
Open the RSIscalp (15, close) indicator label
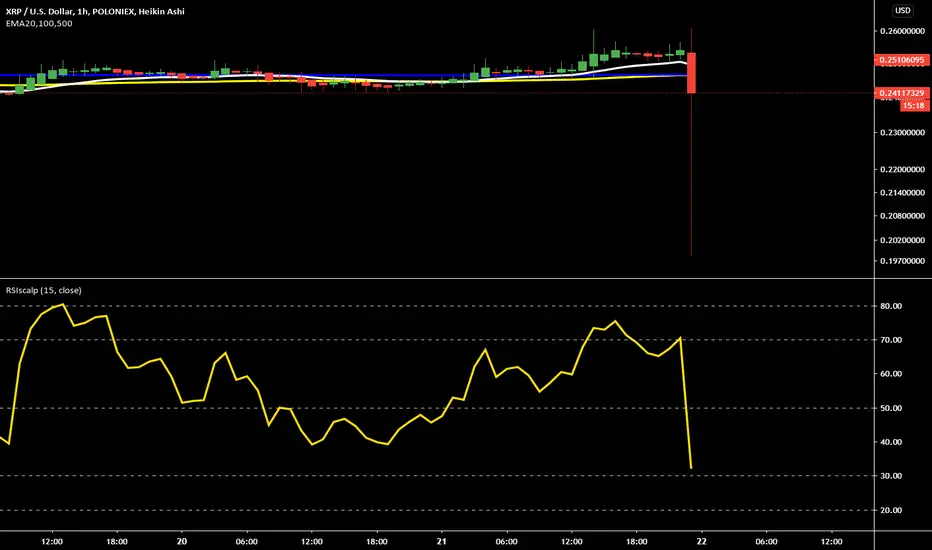[43, 290]
